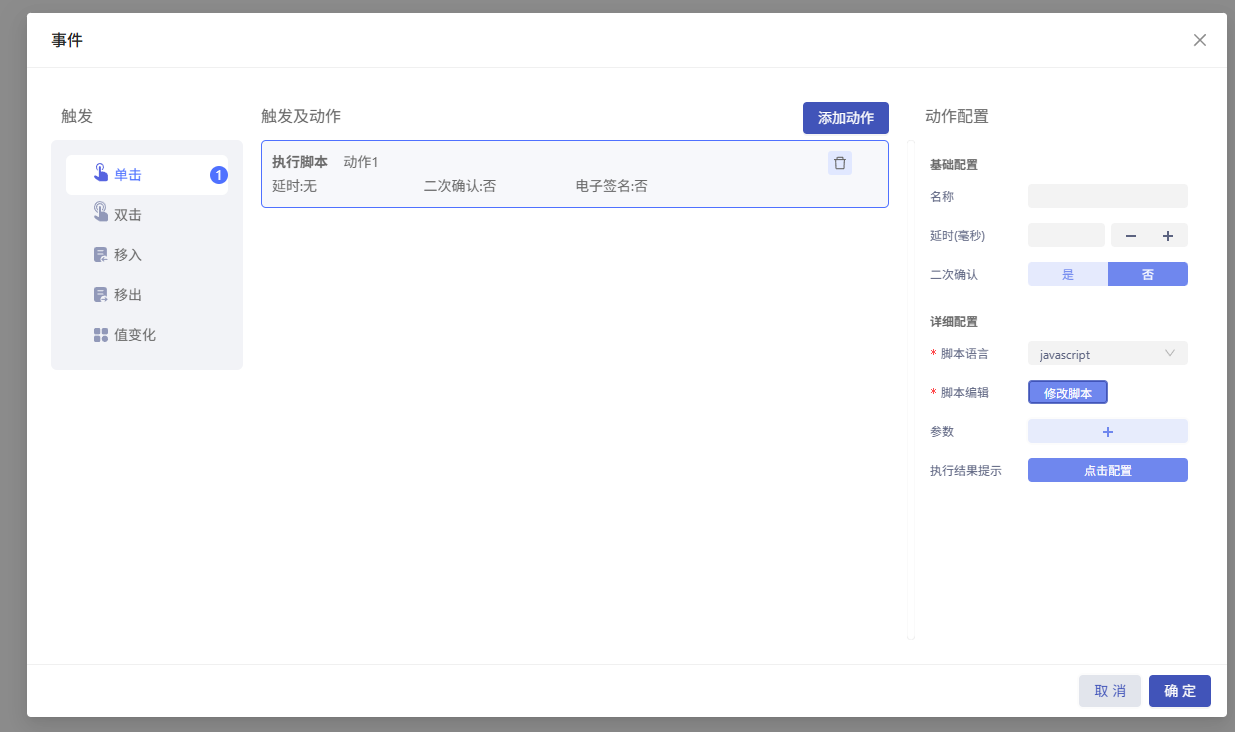The height and width of the screenshot is (732, 1235).
Task: Delete 动作1 with the trash icon
Action: (x=840, y=163)
